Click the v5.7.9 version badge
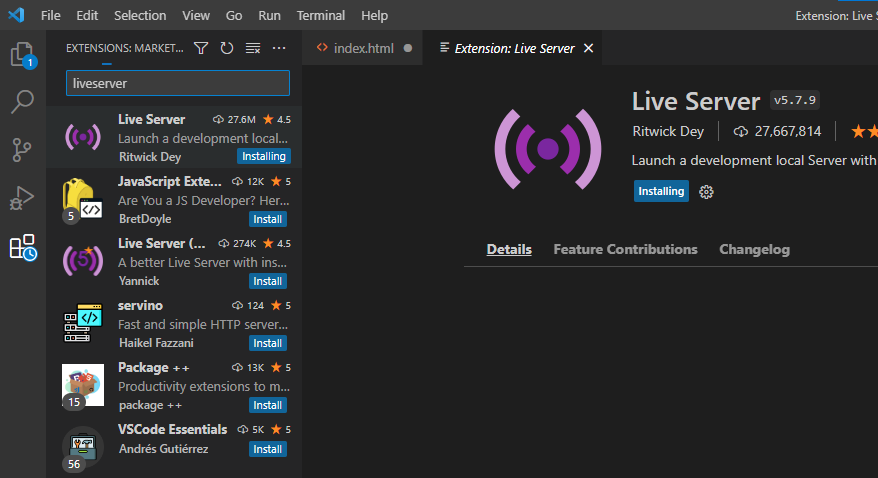Image resolution: width=878 pixels, height=478 pixels. pos(795,100)
